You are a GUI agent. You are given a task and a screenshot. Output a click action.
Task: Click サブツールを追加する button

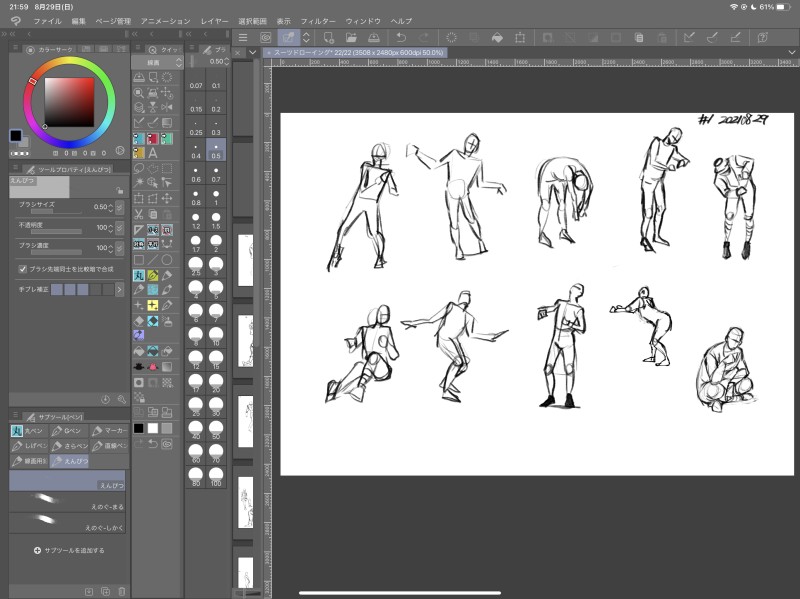(68, 550)
